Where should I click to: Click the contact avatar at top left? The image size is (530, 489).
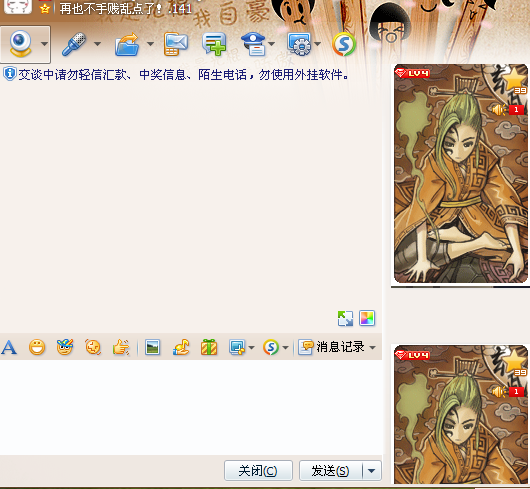pyautogui.click(x=18, y=7)
